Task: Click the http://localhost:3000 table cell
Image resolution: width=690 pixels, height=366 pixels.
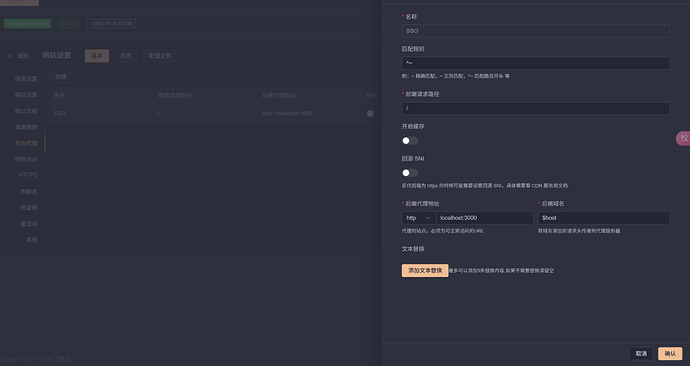Action: 287,113
